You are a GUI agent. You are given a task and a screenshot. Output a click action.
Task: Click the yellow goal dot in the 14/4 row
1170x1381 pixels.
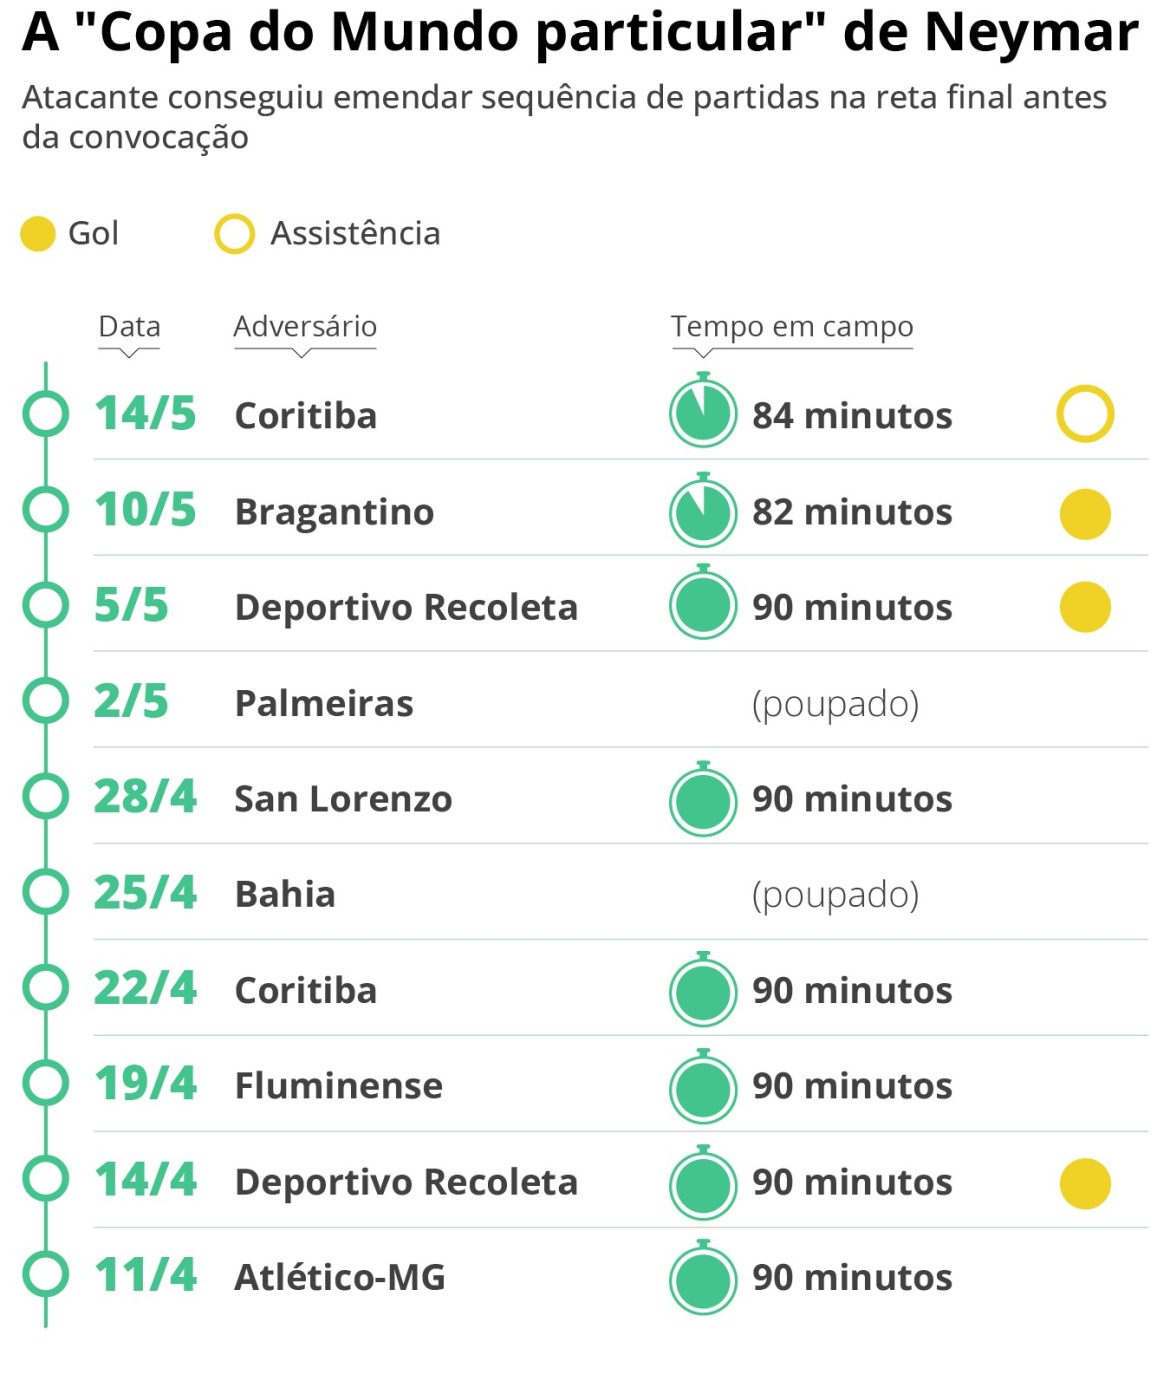click(x=1085, y=1183)
